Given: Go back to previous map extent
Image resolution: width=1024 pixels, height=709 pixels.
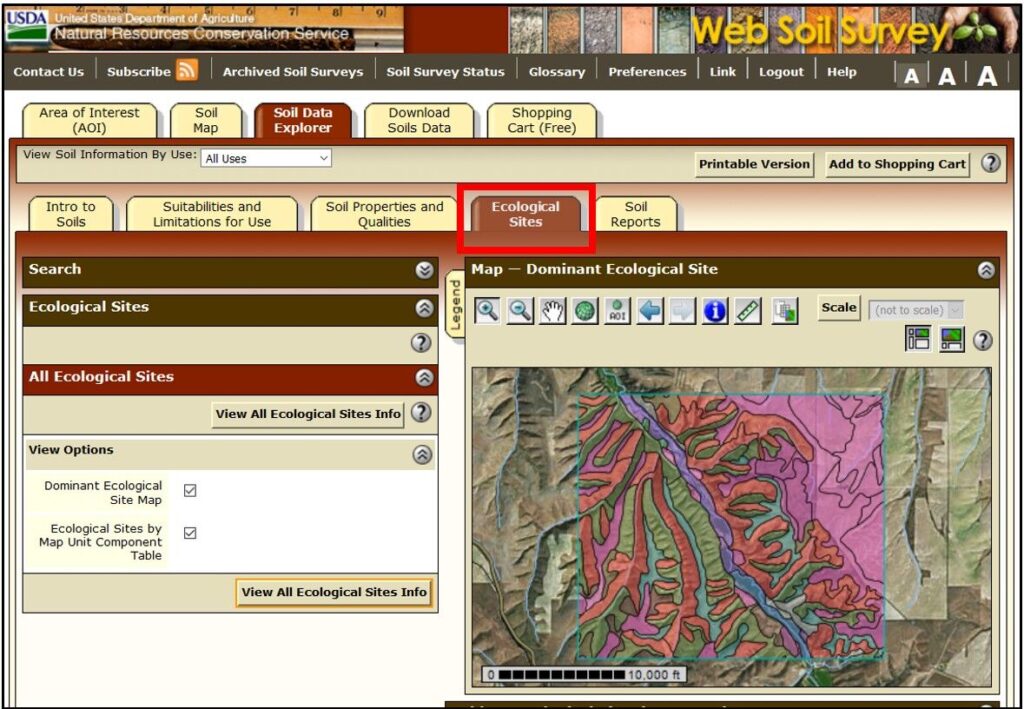Looking at the screenshot, I should (x=650, y=311).
